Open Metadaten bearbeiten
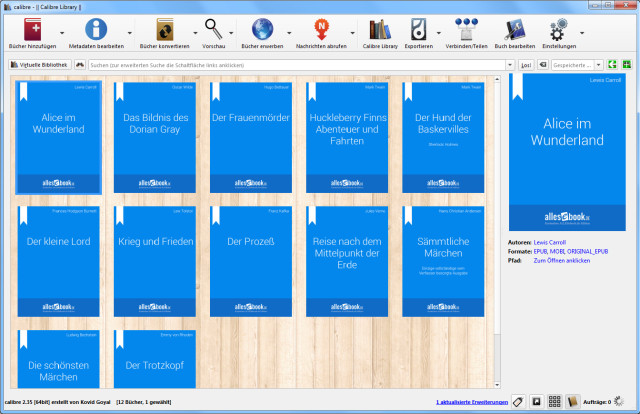Screen dimensions: 640x414 coord(96,28)
